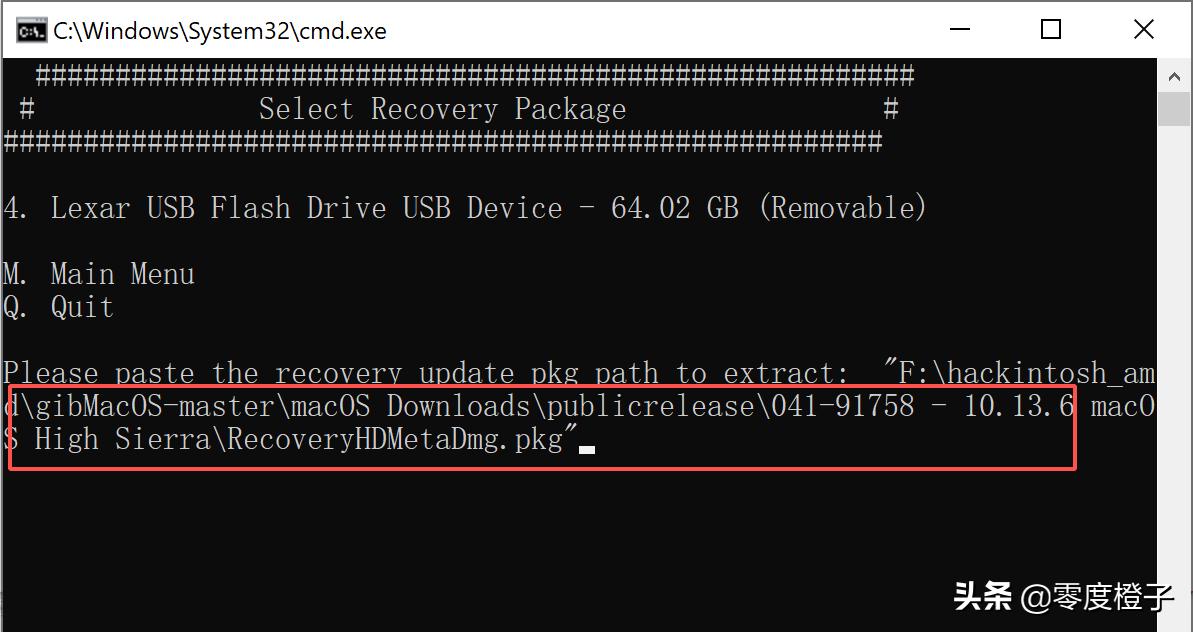Click the scrollbar up arrow

pyautogui.click(x=1174, y=77)
